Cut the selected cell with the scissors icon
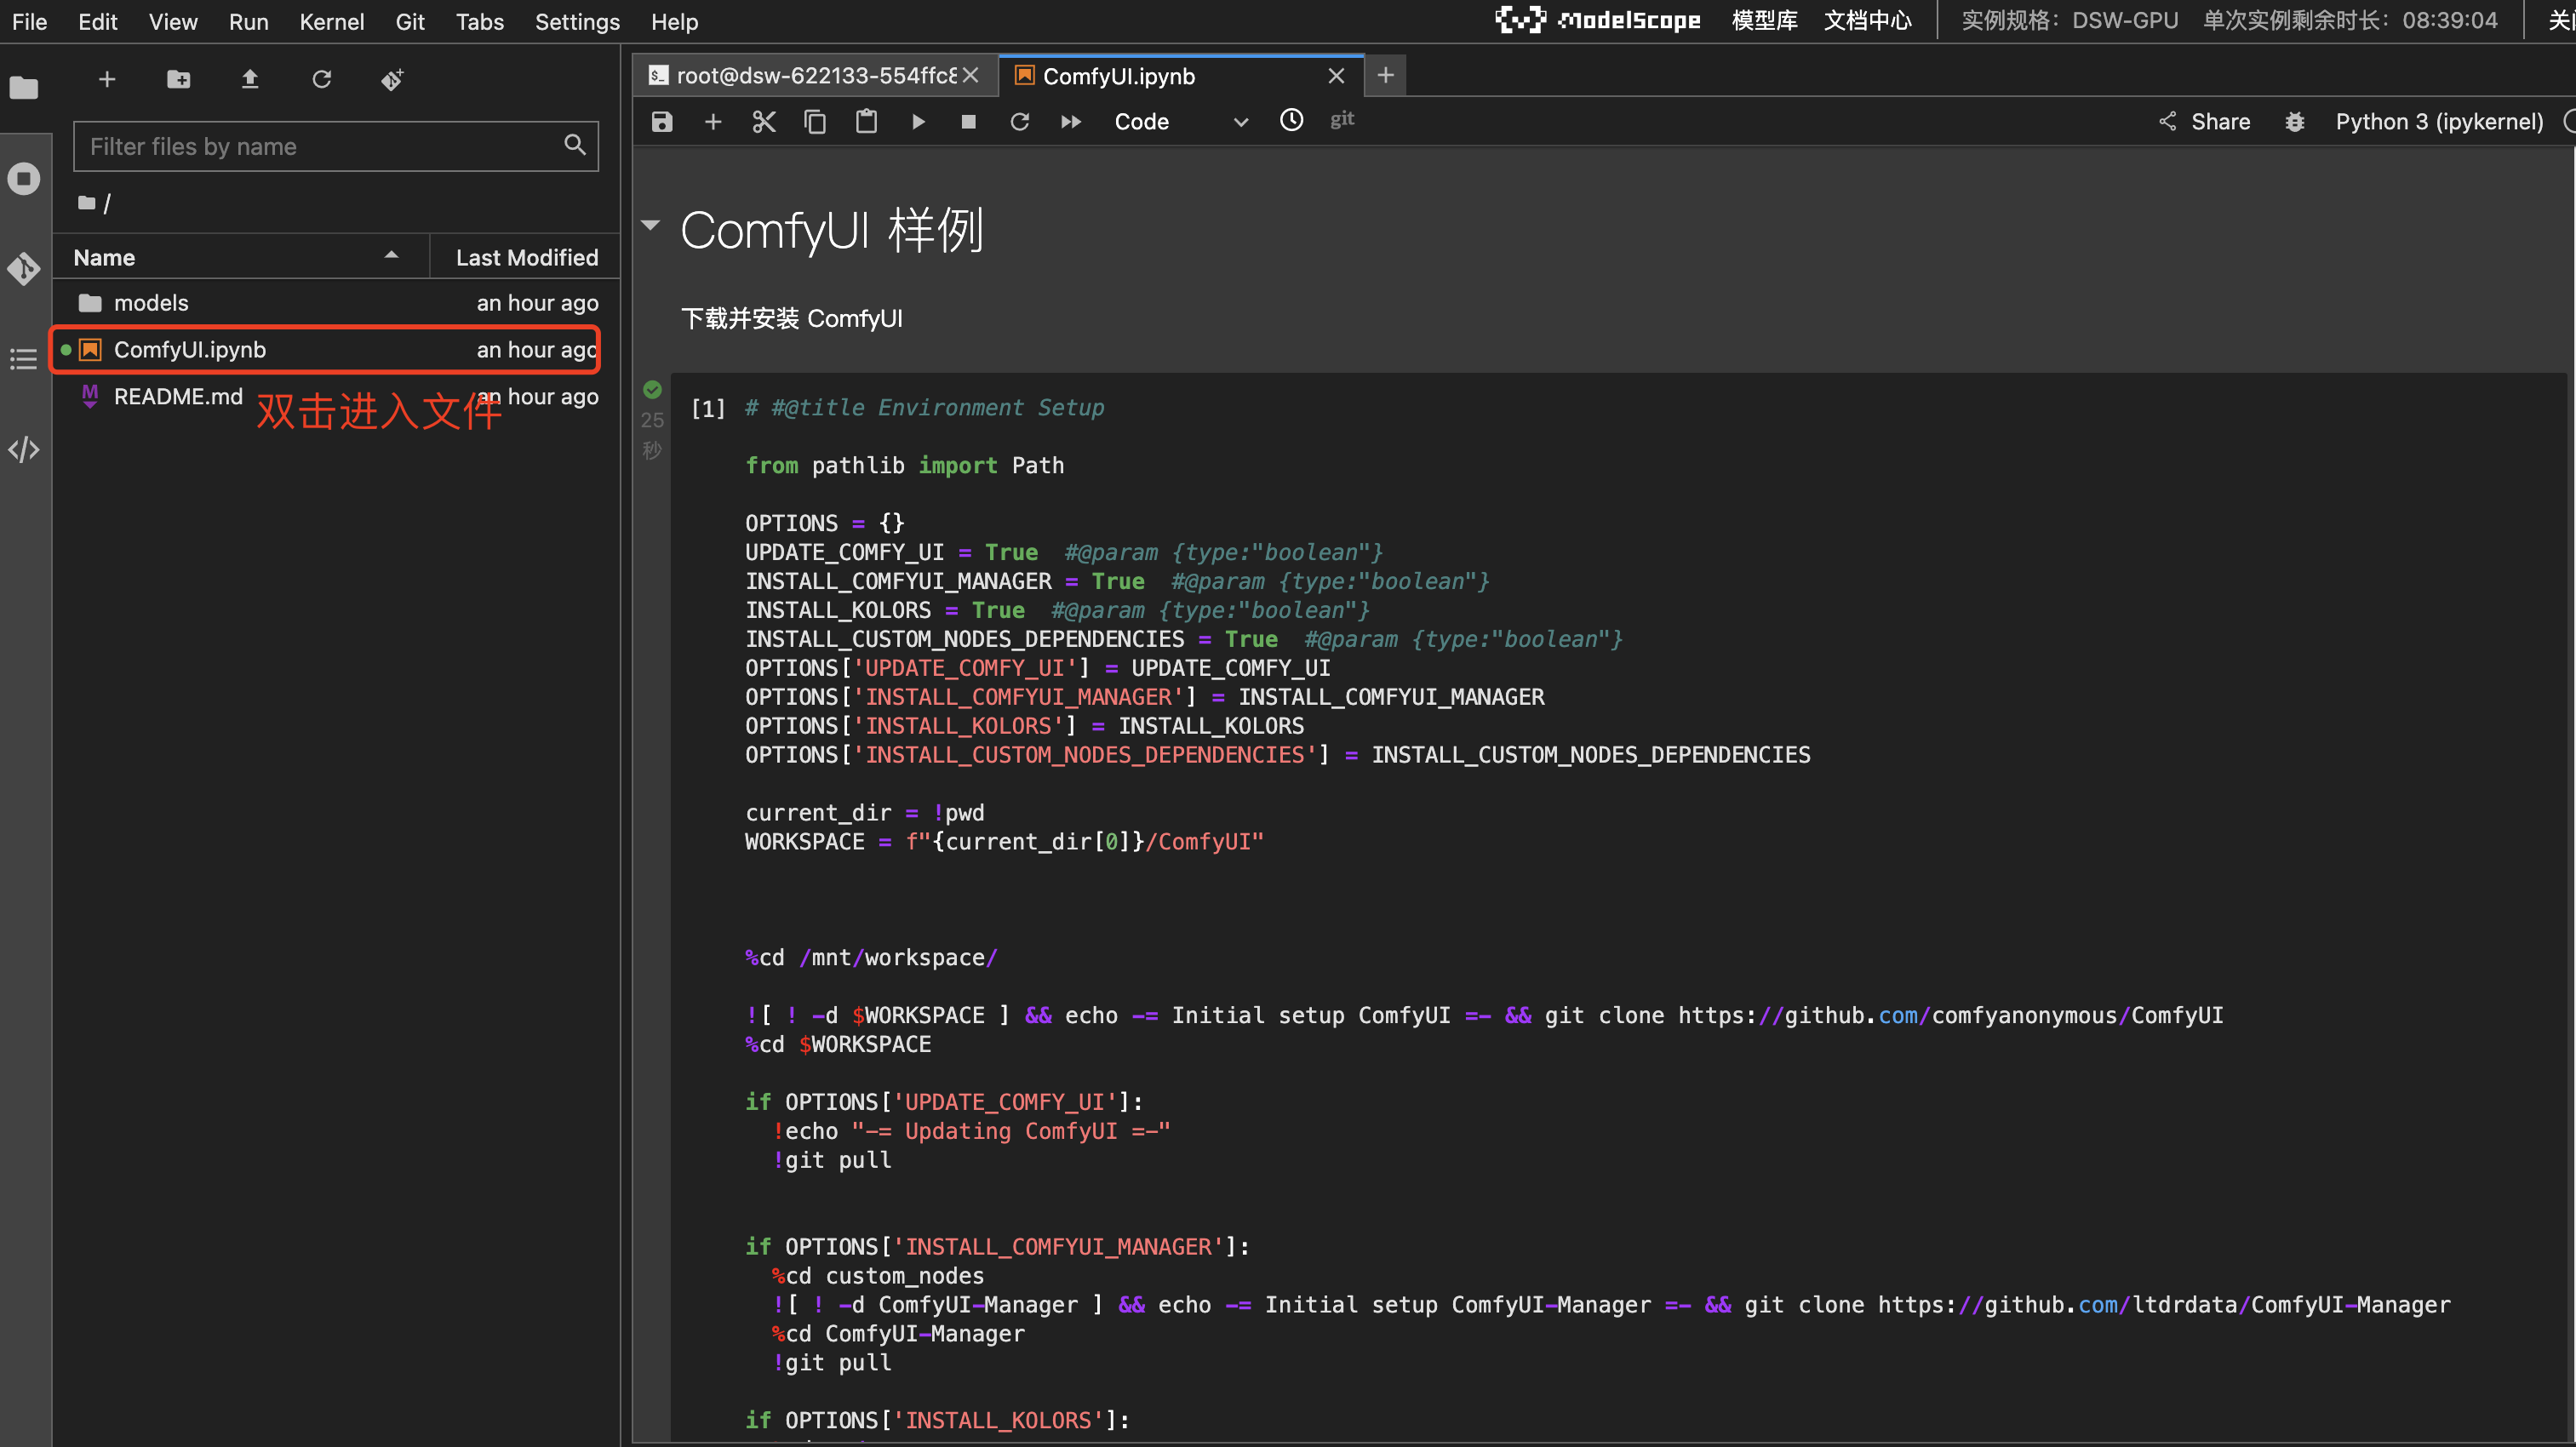Image resolution: width=2576 pixels, height=1447 pixels. [x=763, y=121]
